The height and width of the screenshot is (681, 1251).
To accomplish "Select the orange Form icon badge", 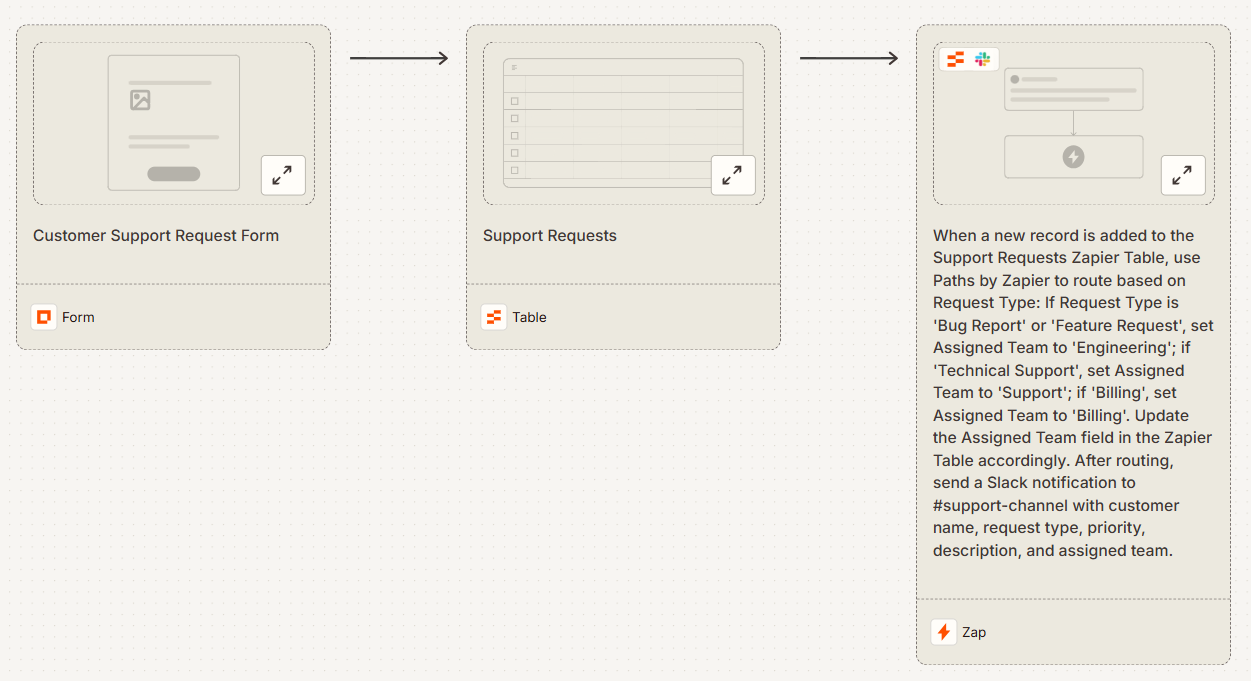I will [x=44, y=316].
